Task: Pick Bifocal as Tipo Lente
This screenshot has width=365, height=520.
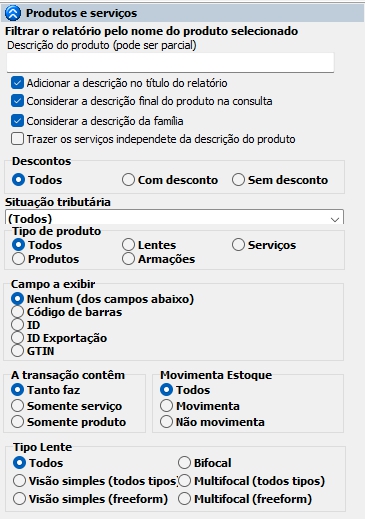Action: coord(184,463)
